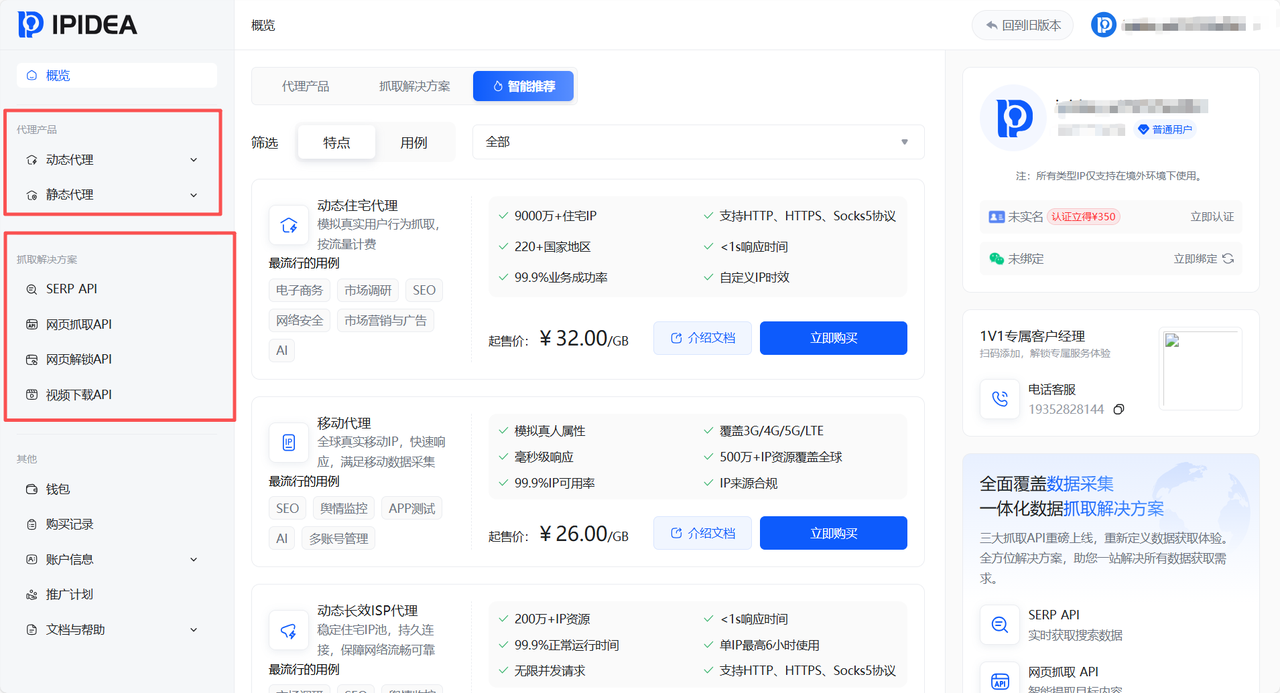
Task: Open 介绍文档 for 移动代理
Action: coord(702,533)
